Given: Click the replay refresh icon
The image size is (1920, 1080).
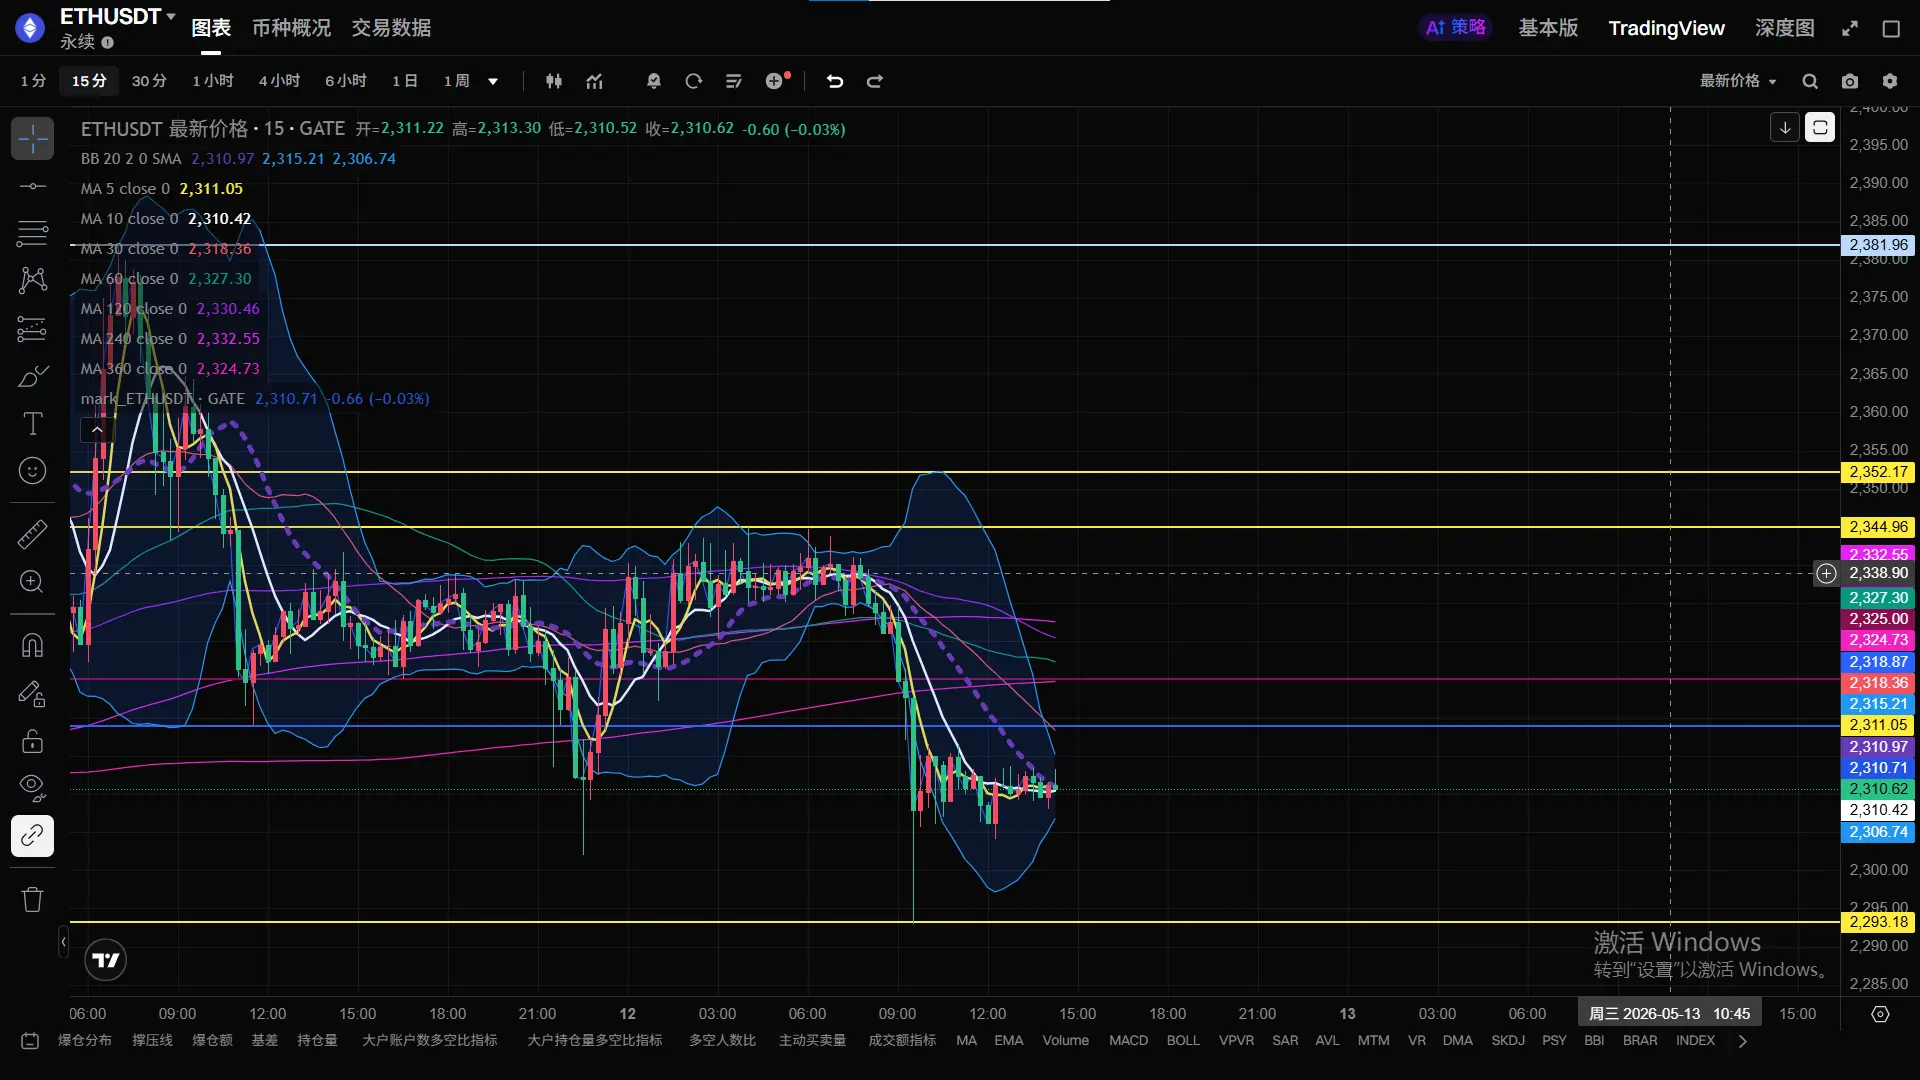Looking at the screenshot, I should (694, 81).
